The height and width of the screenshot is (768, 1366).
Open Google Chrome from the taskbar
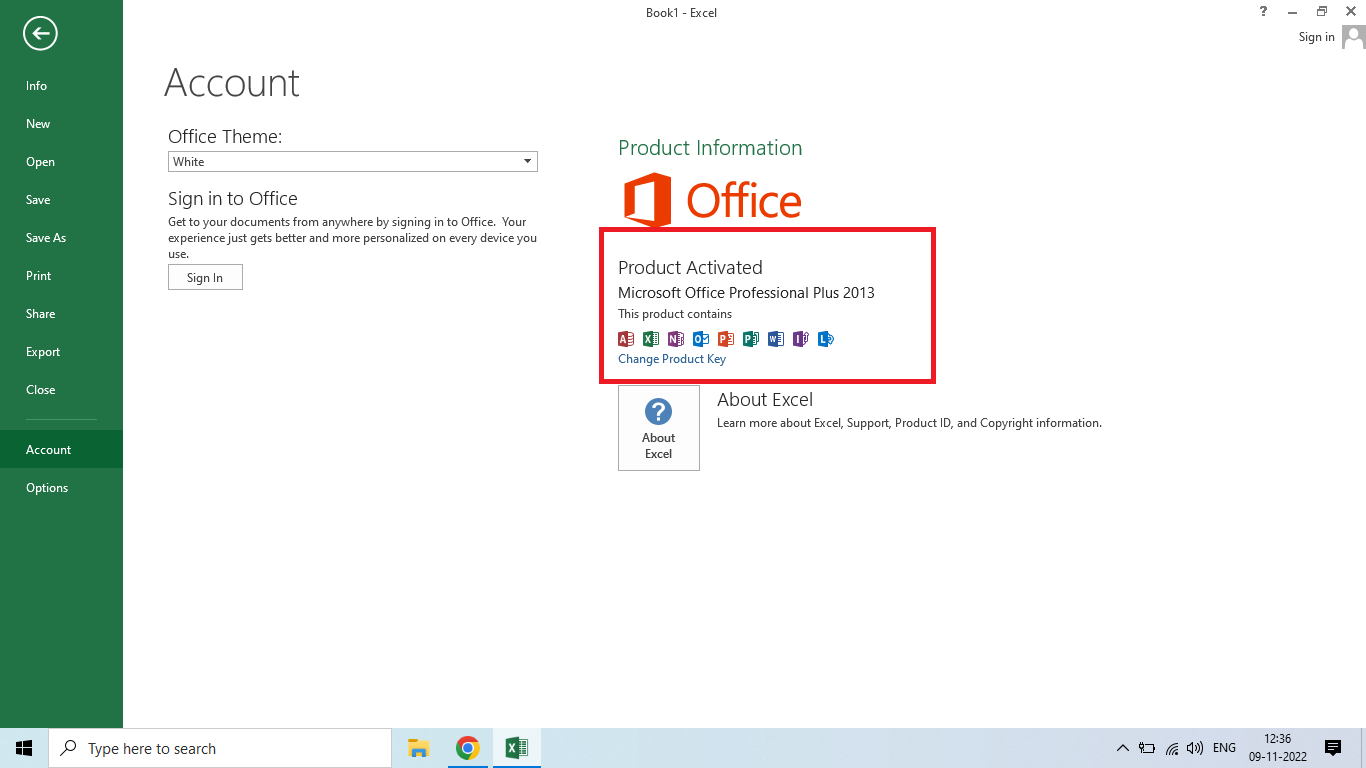point(467,748)
